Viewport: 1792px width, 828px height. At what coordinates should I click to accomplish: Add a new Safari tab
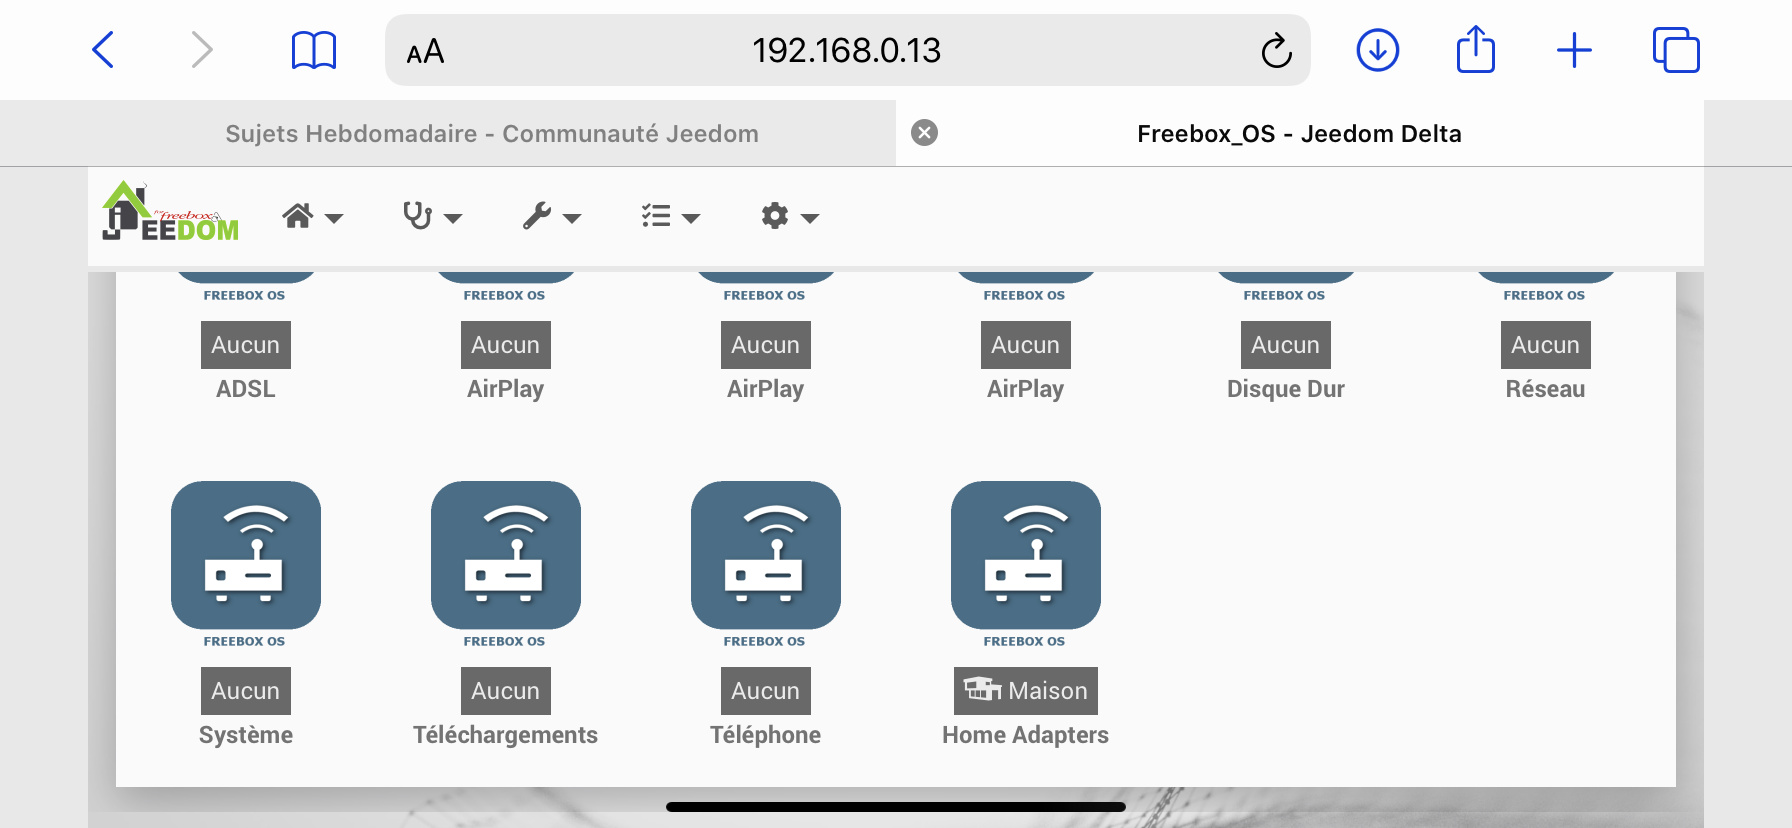click(1574, 50)
